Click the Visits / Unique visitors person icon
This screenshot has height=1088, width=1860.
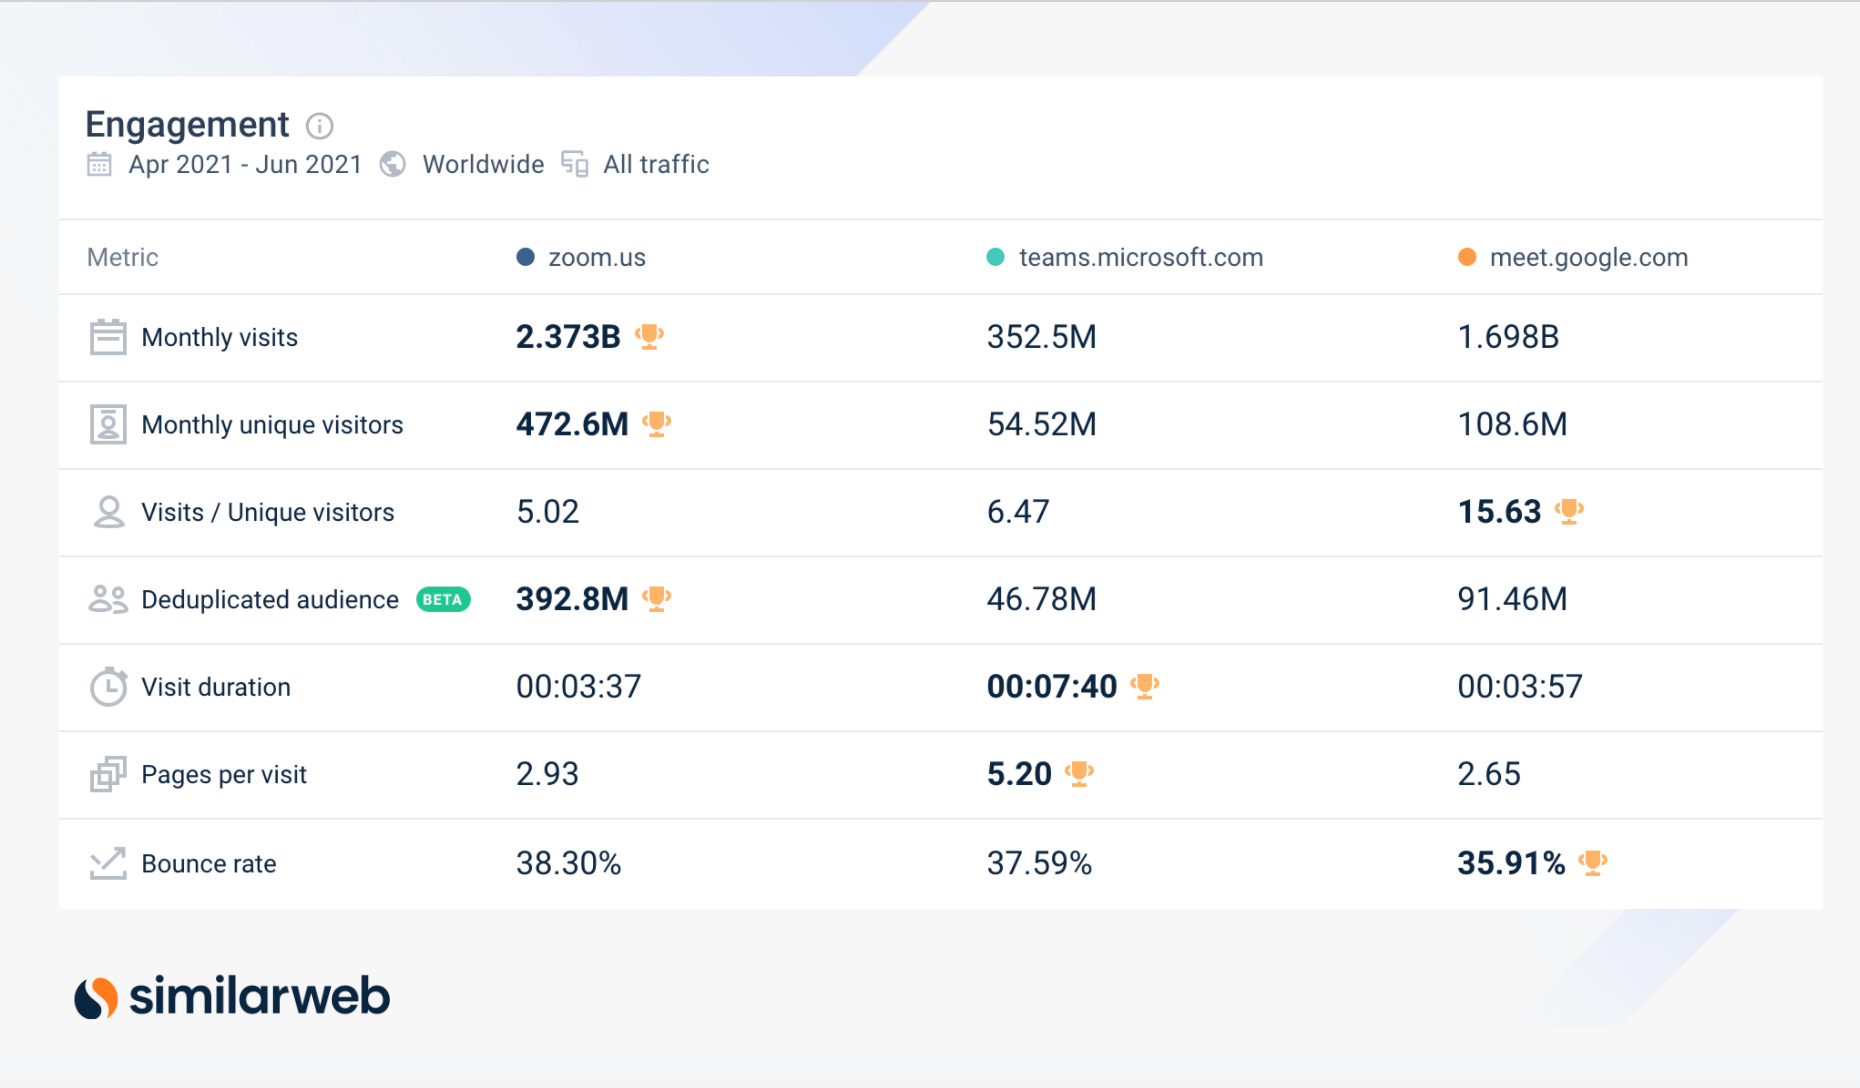[108, 512]
